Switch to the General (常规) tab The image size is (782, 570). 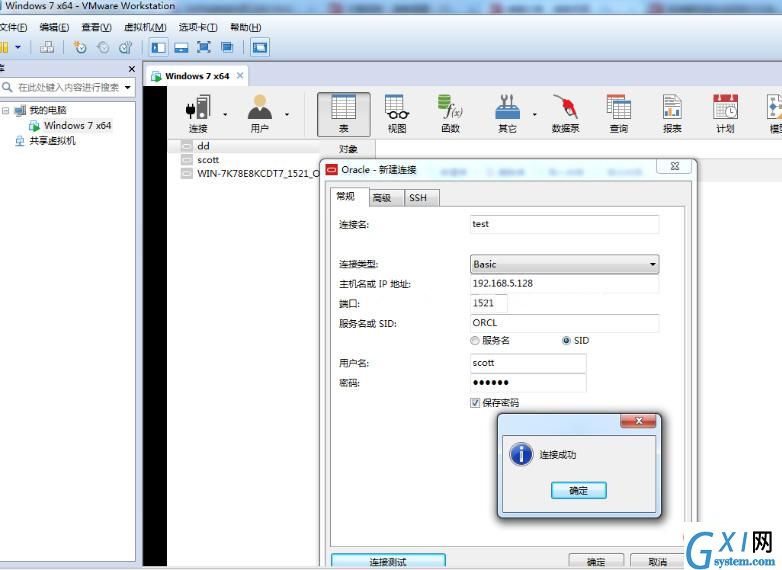[350, 196]
